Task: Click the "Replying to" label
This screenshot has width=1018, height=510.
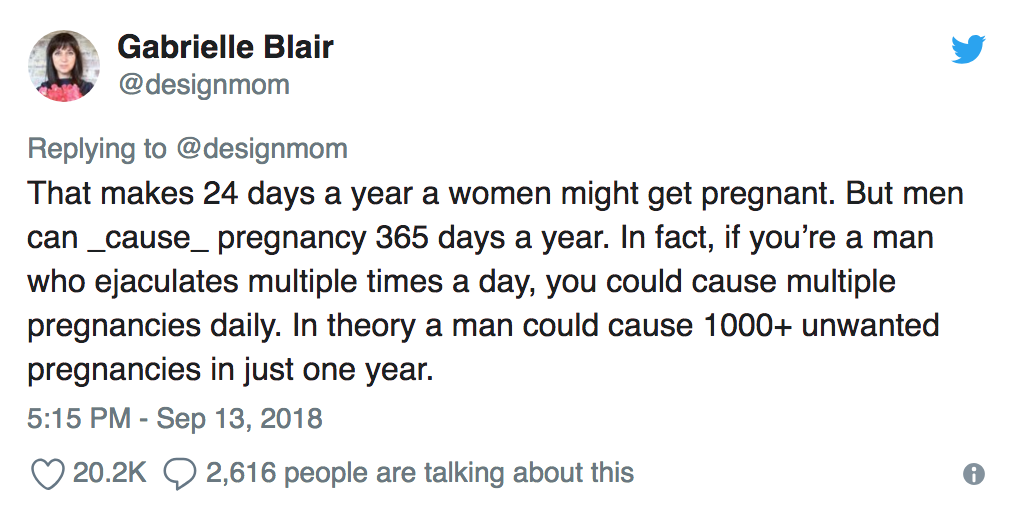Action: pyautogui.click(x=97, y=149)
